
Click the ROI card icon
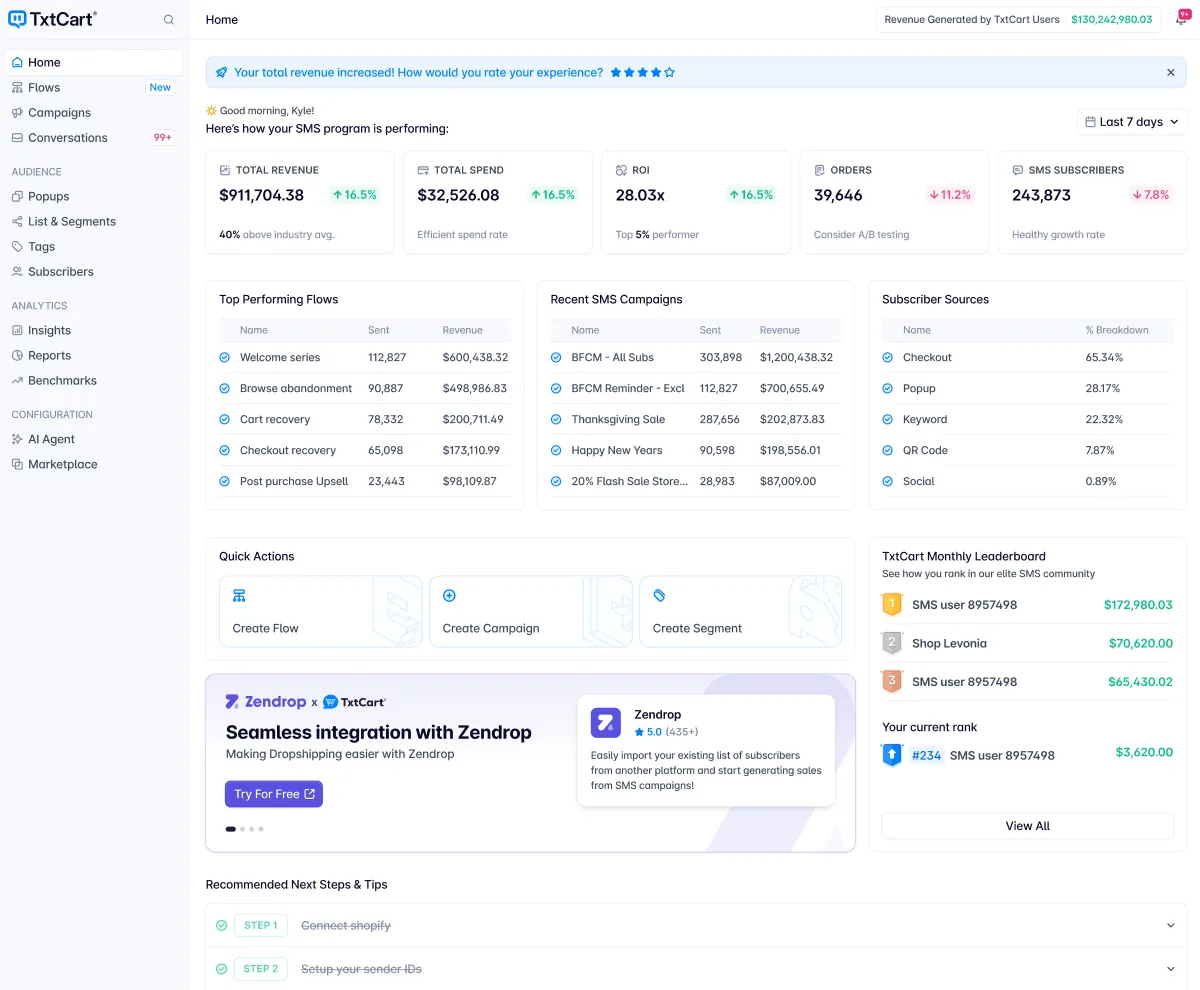coord(621,170)
